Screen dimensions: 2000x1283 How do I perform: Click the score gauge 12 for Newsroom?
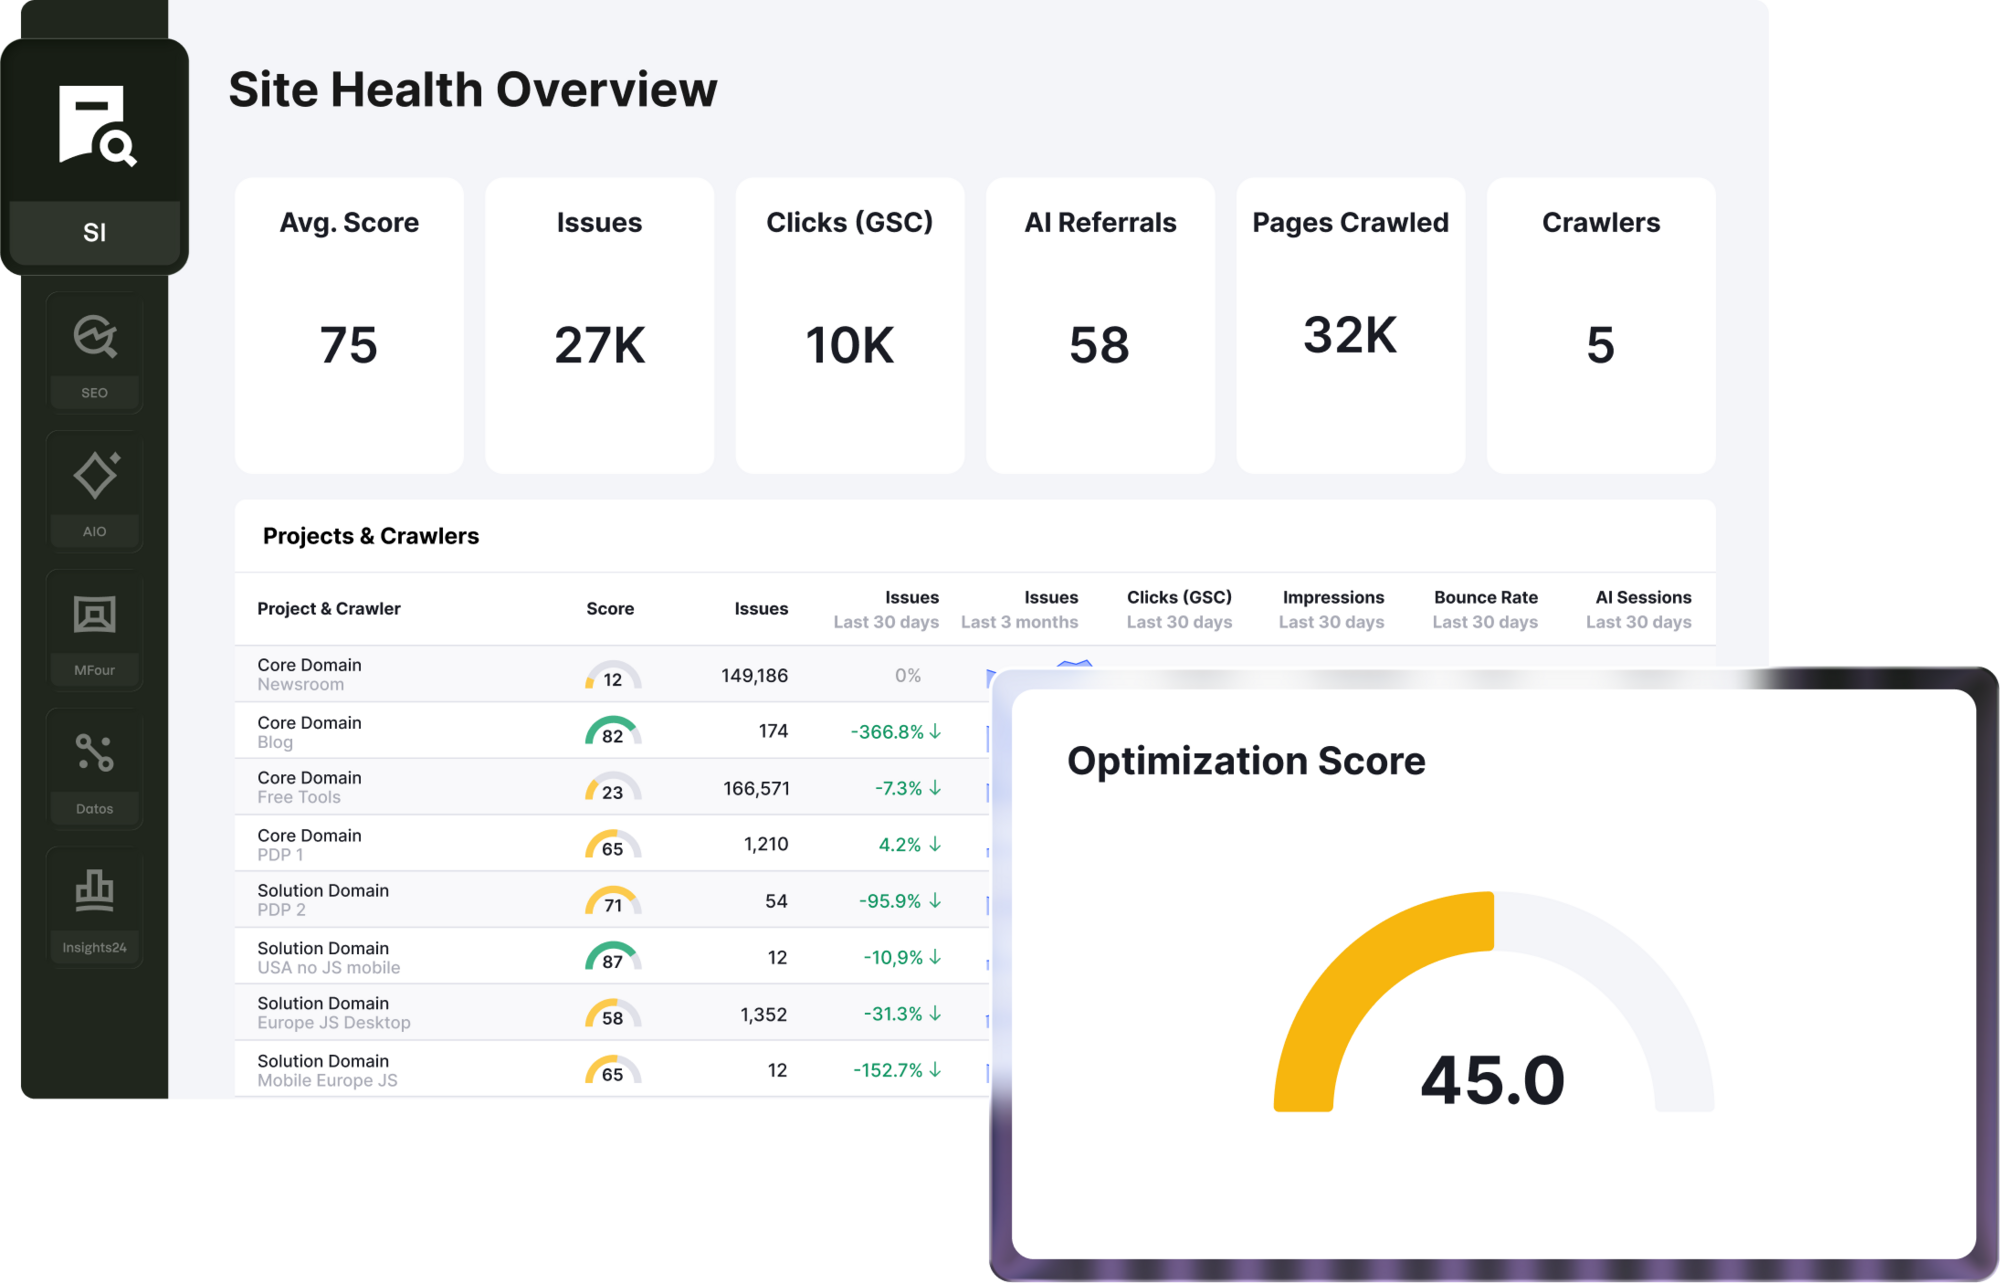(613, 676)
